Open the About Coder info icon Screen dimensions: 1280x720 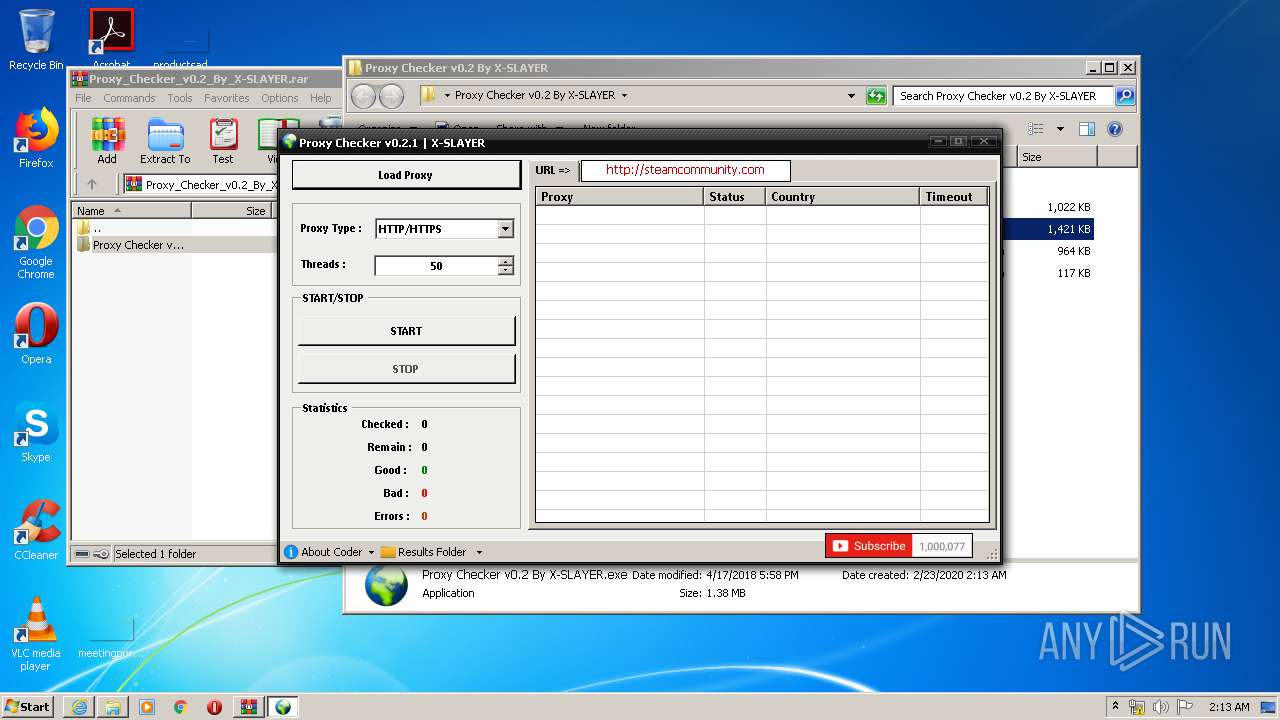291,552
